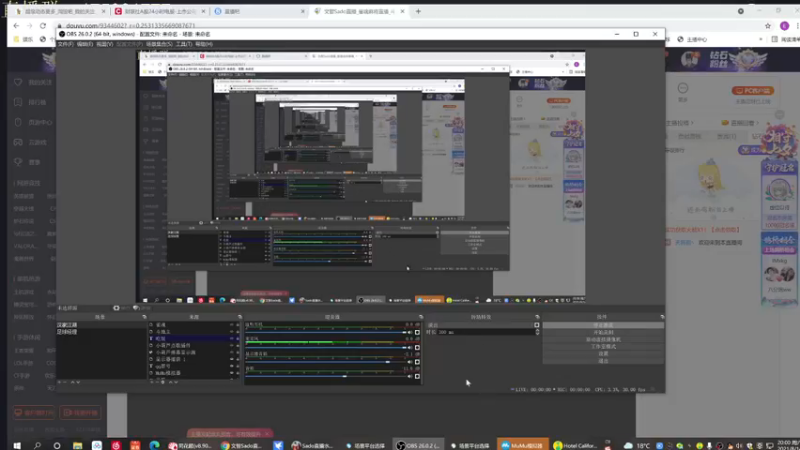Open OBS 设置 settings button
This screenshot has width=800, height=450.
603,354
